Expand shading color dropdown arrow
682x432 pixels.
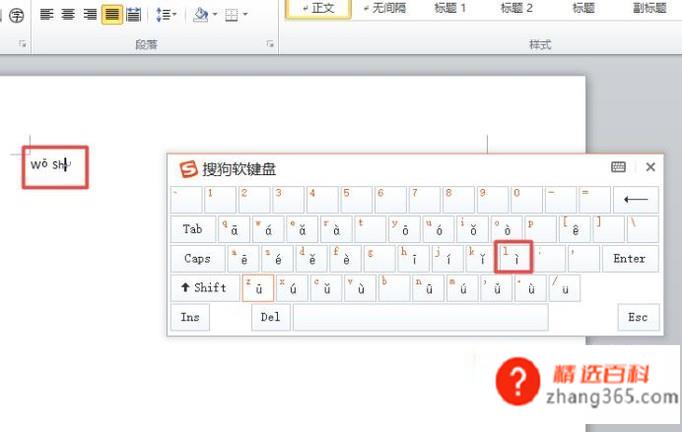click(215, 15)
